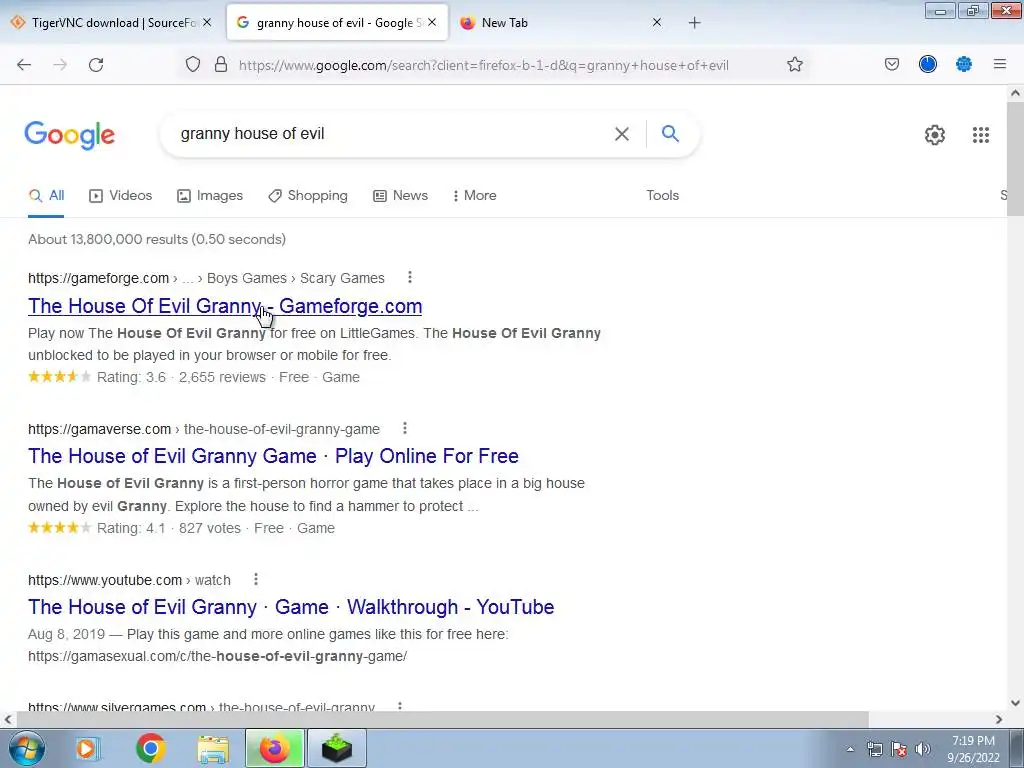Bookmark this page with the star
Screen dimensions: 1024x768
click(795, 65)
